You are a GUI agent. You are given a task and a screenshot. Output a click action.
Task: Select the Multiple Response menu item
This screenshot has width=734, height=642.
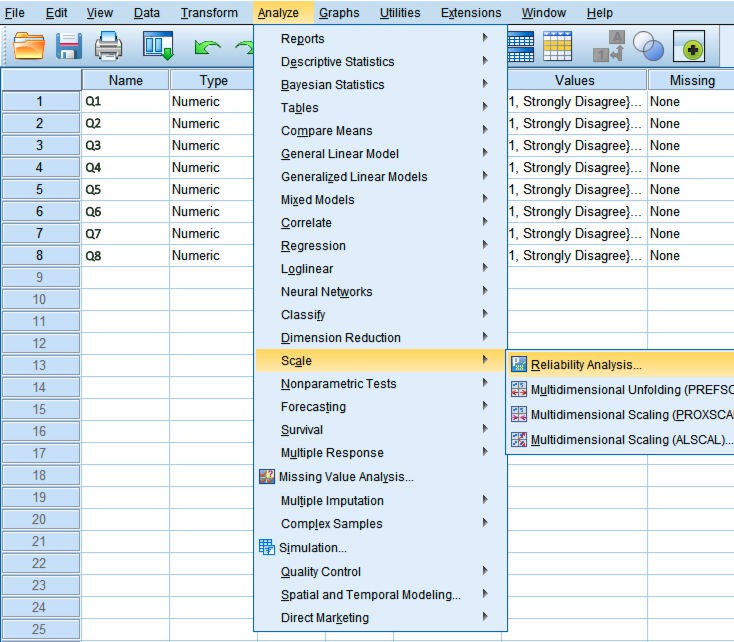coord(381,452)
